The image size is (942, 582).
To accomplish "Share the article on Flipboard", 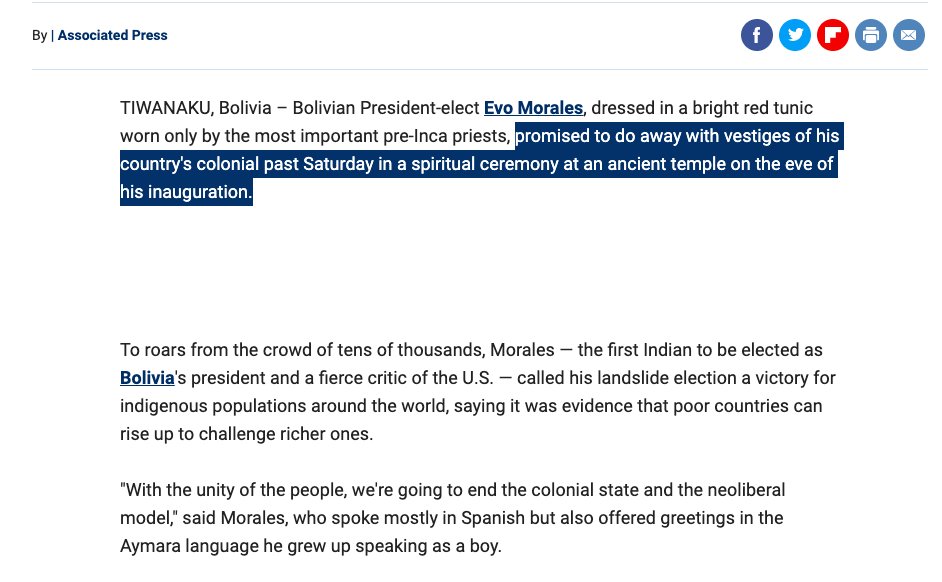I will [833, 36].
